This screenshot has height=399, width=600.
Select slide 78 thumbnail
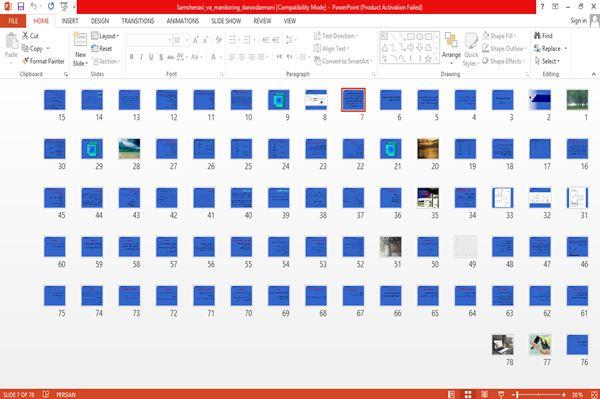coord(502,345)
